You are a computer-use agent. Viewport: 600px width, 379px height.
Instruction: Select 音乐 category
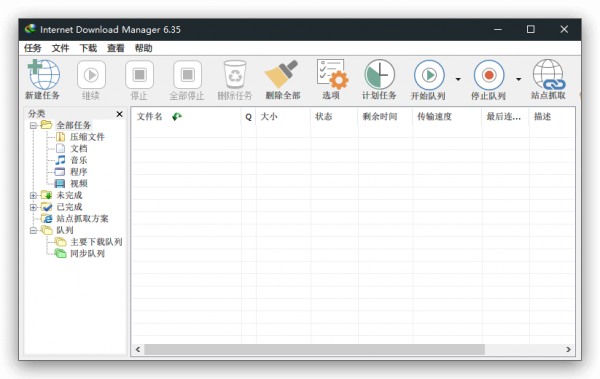(79, 160)
